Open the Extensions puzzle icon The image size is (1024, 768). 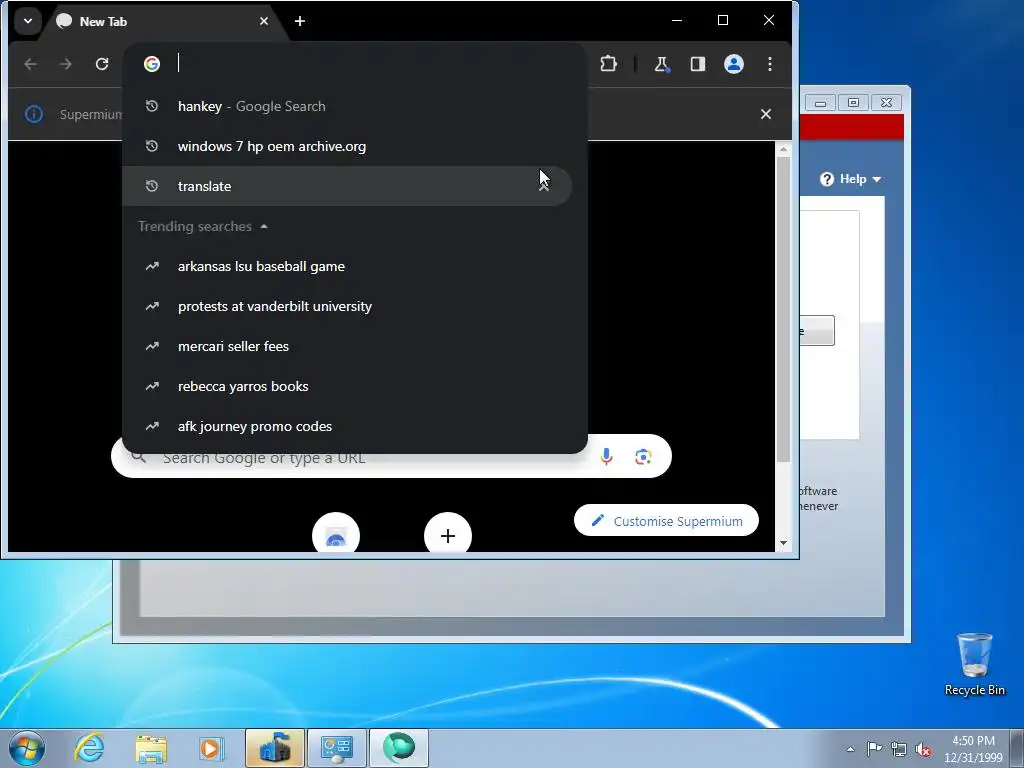tap(608, 64)
